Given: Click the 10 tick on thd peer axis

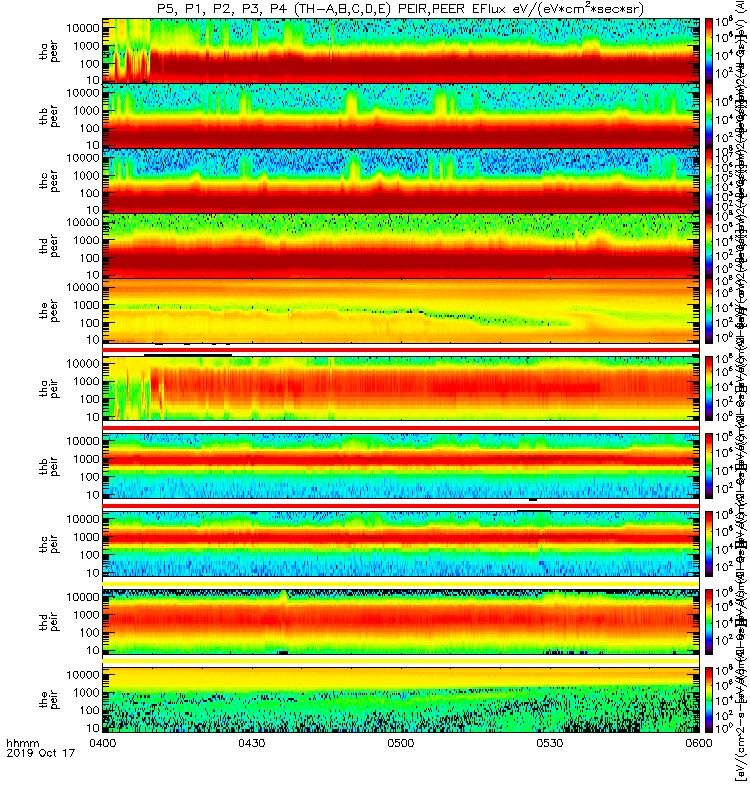Looking at the screenshot, I should click(x=93, y=276).
